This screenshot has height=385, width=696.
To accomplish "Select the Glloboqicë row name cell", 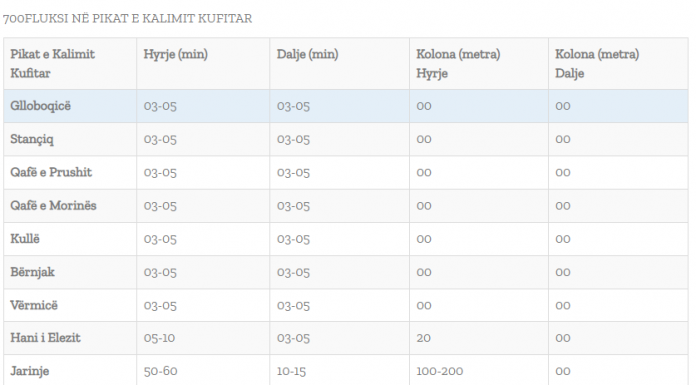I will (x=70, y=106).
